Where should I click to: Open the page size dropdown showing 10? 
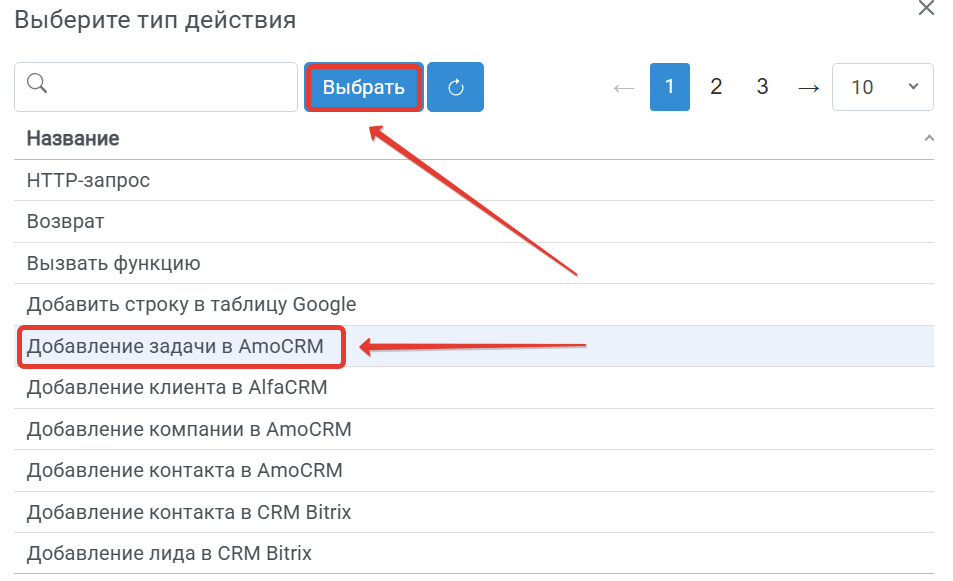tap(882, 87)
